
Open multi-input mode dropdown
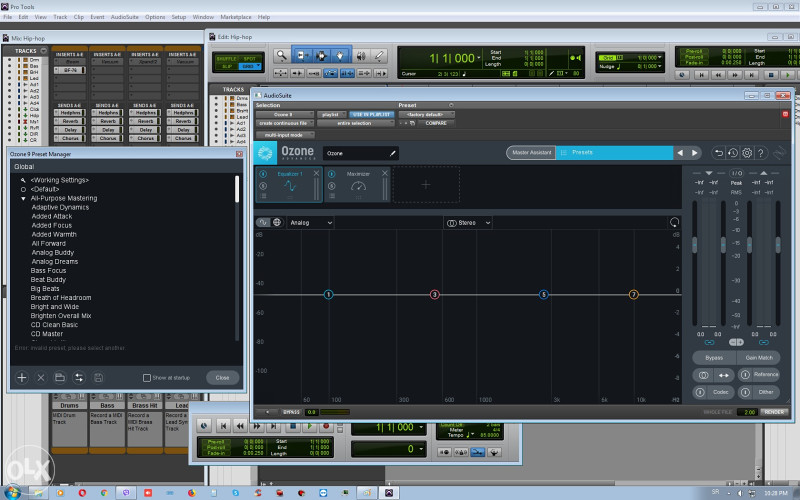point(285,135)
